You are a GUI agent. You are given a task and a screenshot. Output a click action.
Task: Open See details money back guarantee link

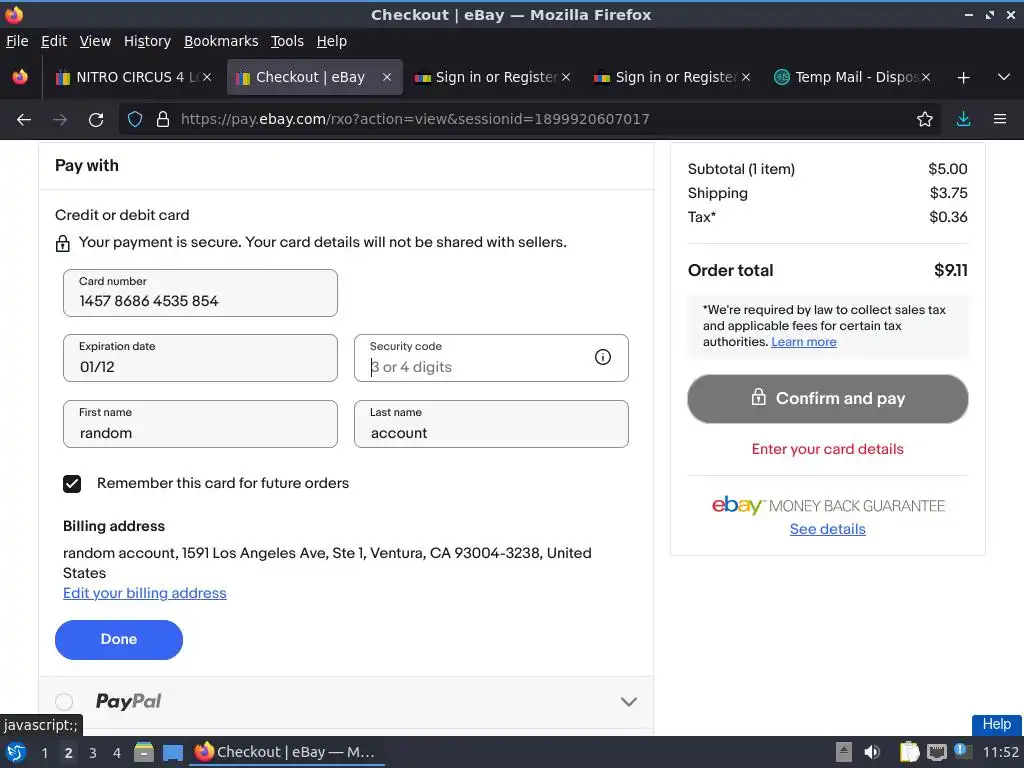[827, 529]
